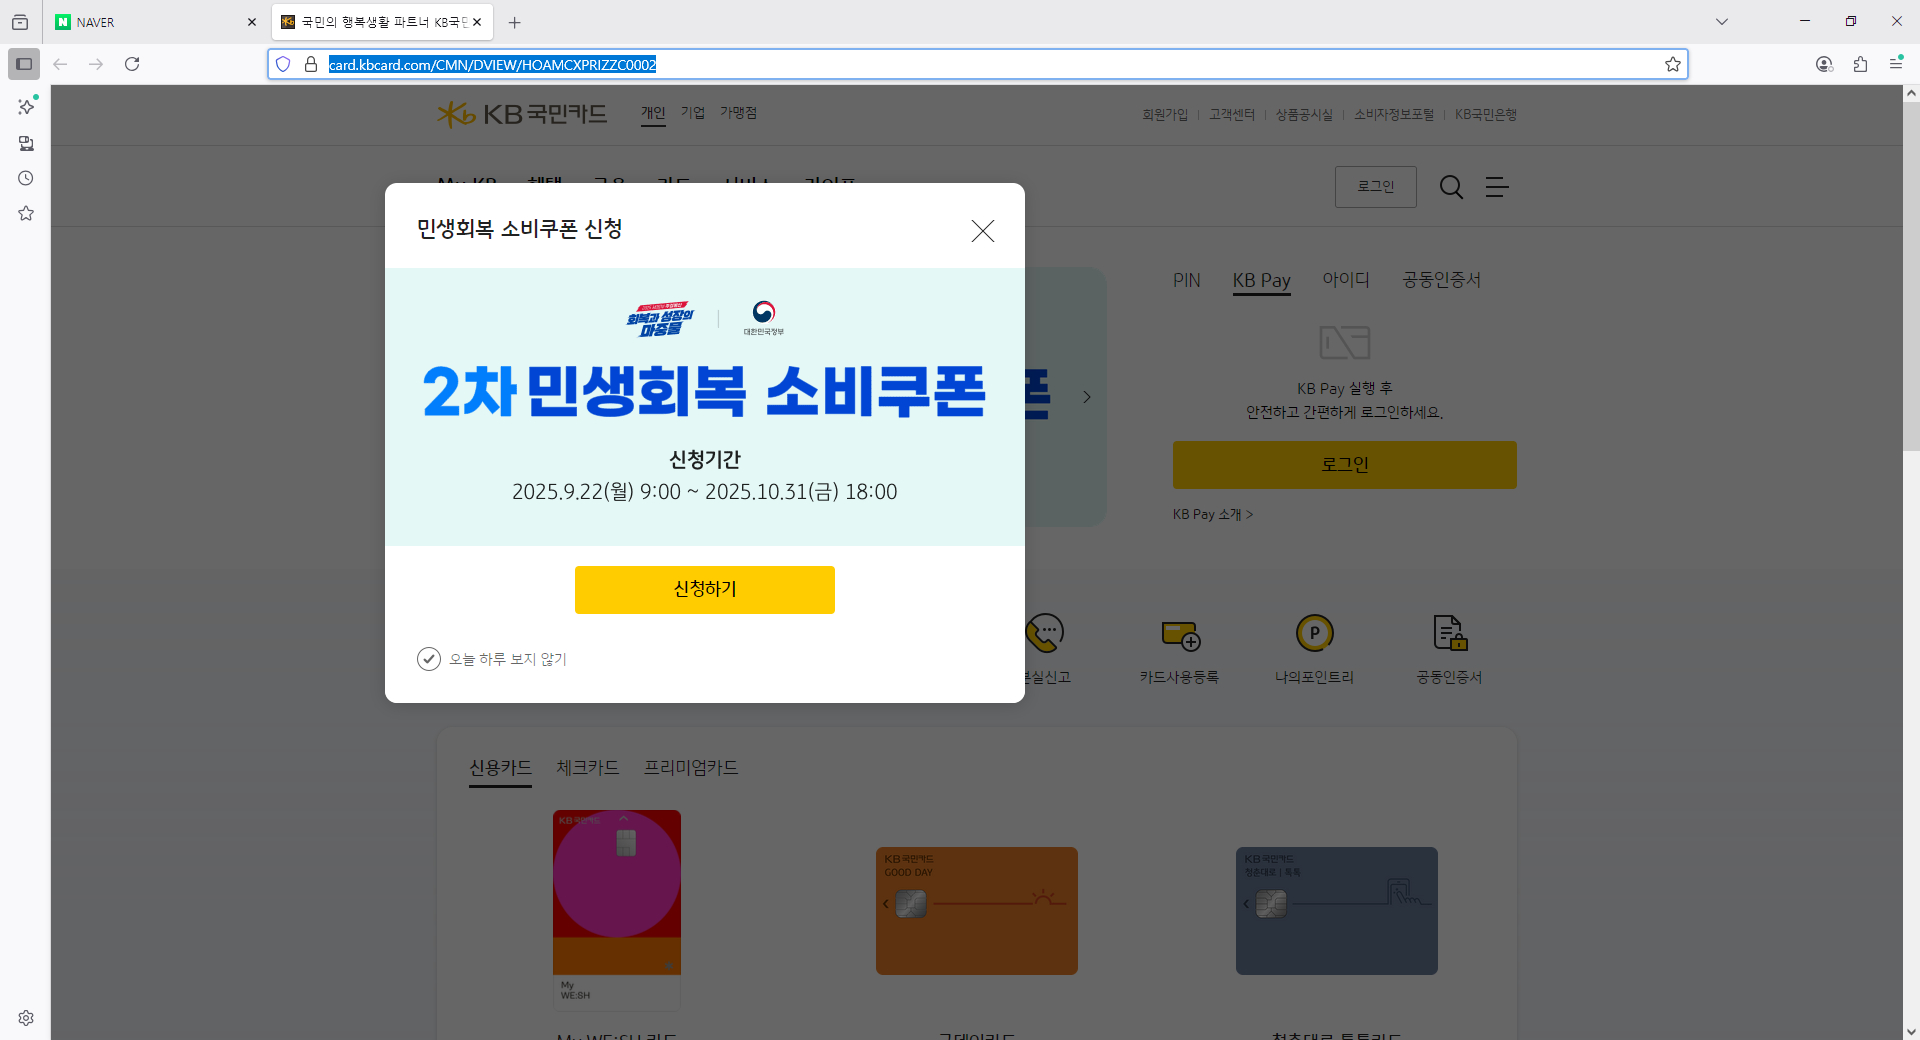Click the KB Pay 소개 link

tap(1211, 514)
